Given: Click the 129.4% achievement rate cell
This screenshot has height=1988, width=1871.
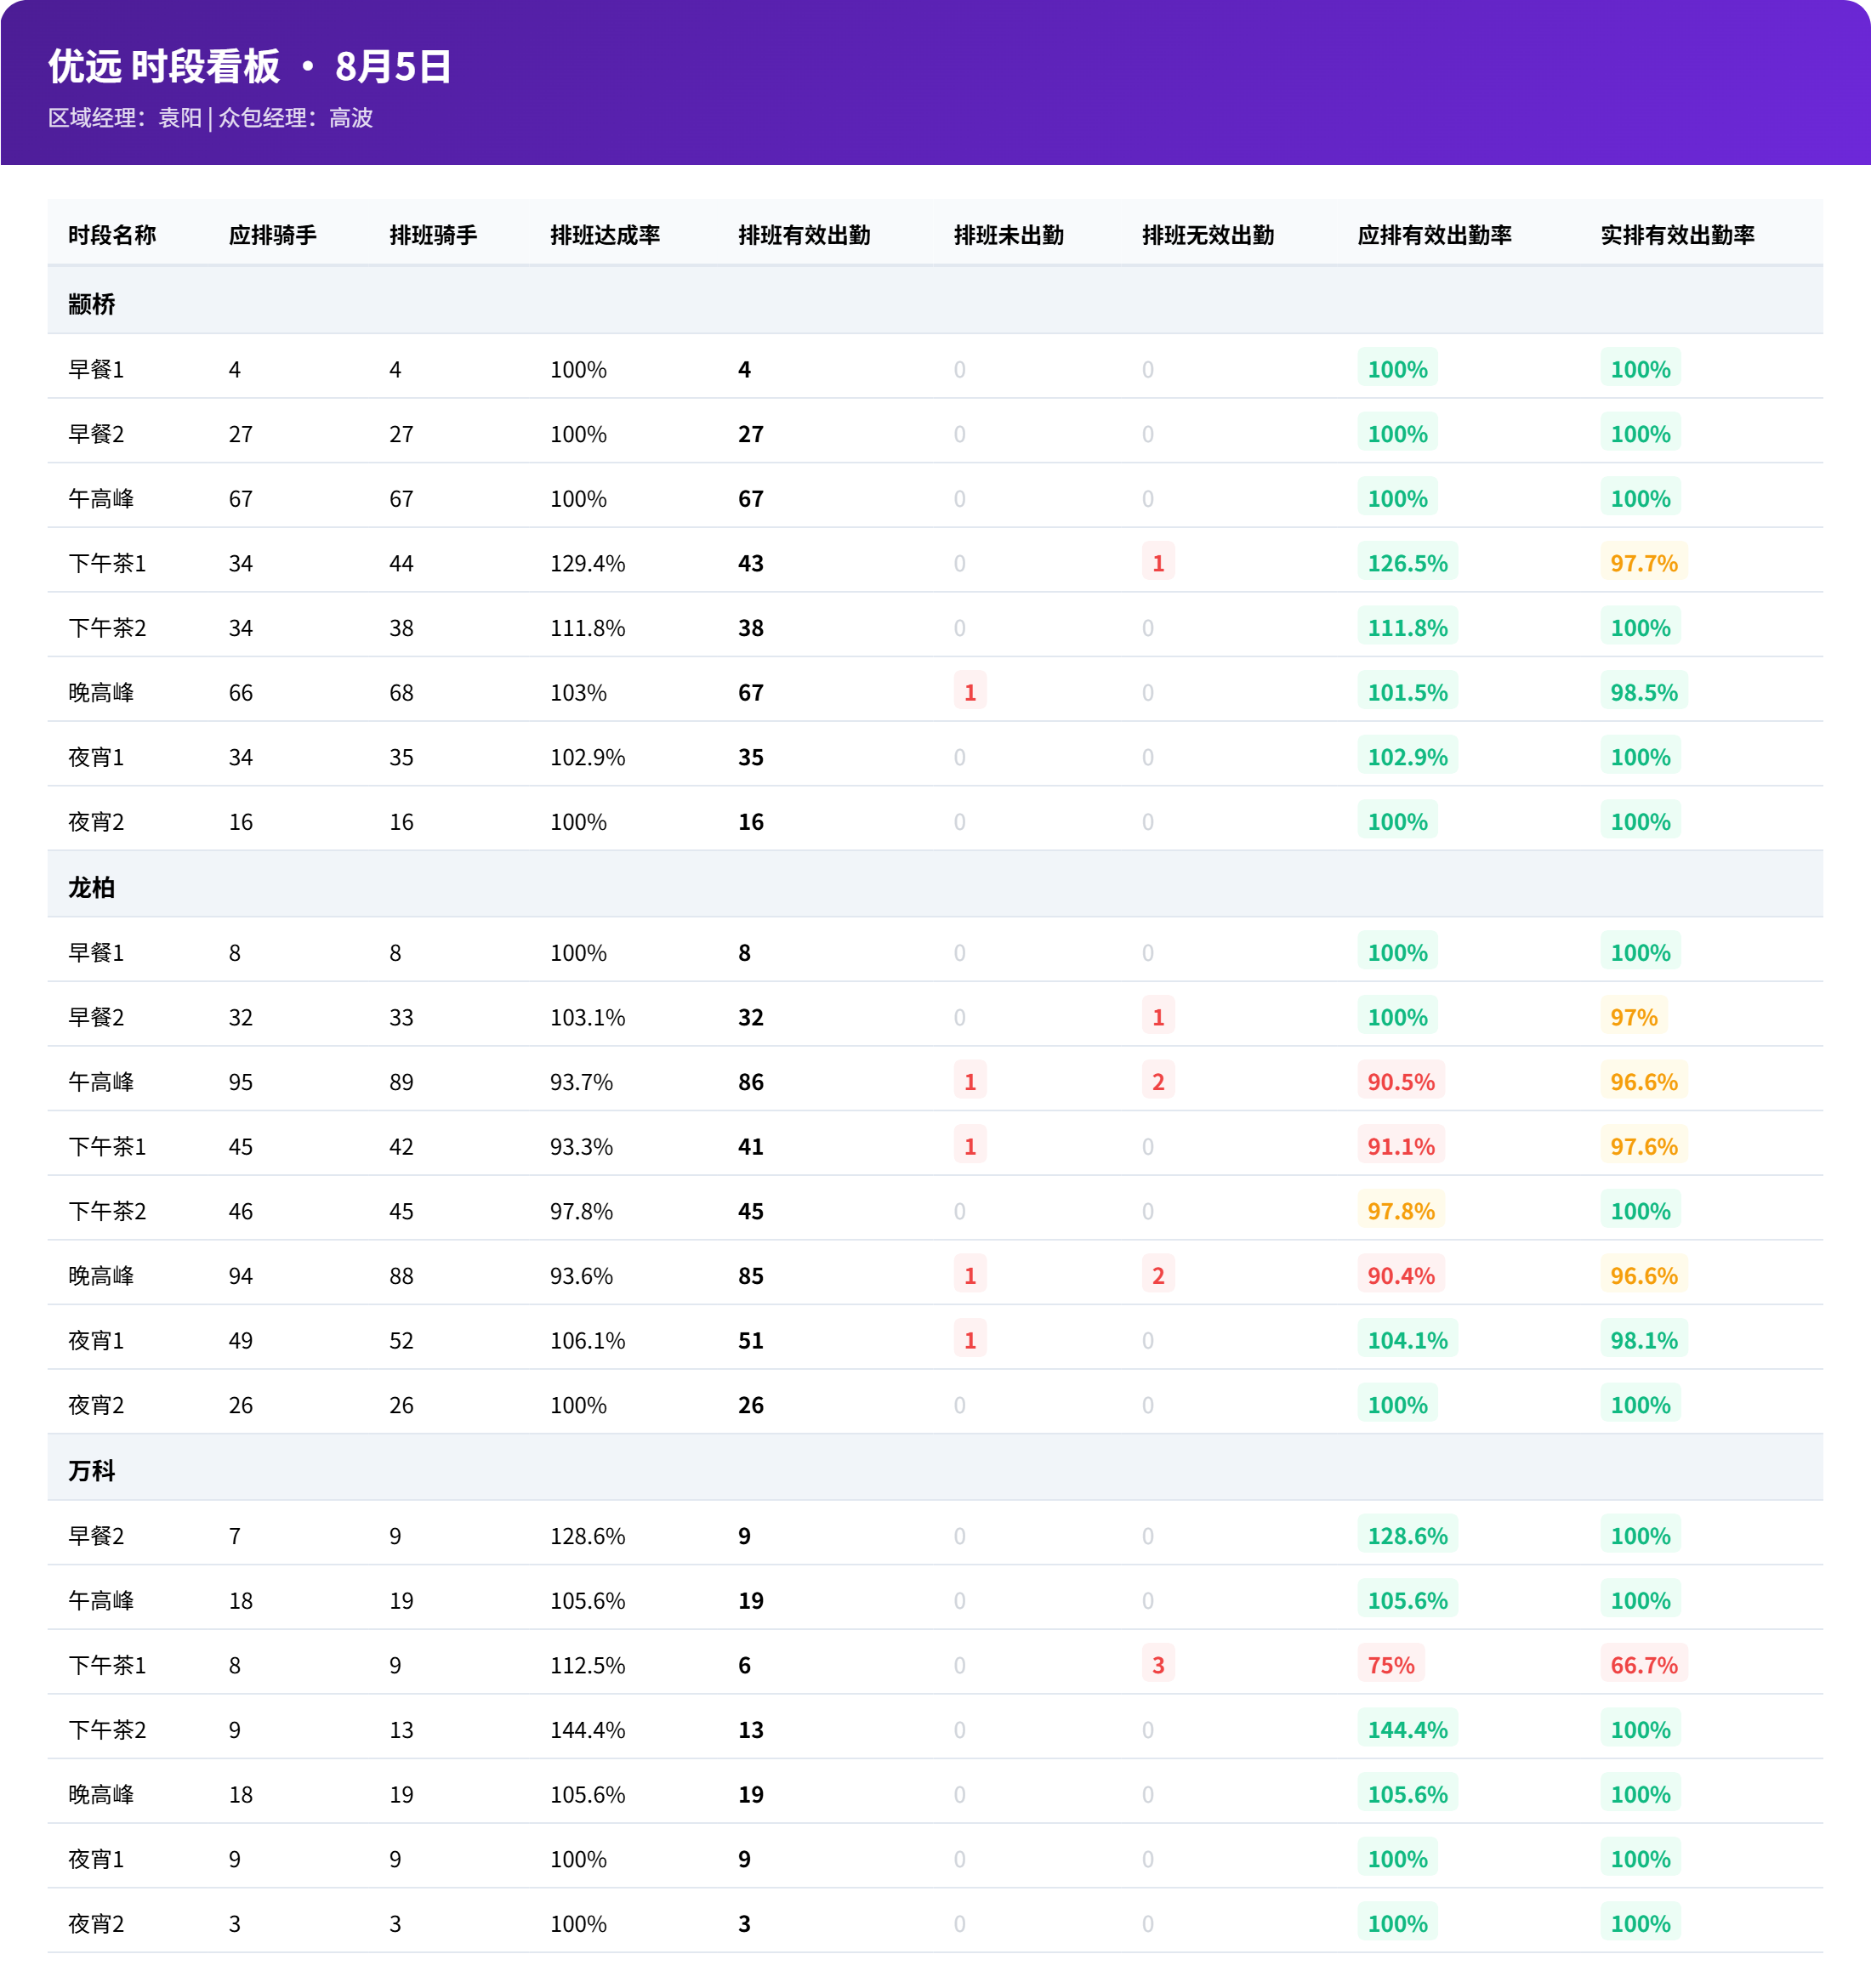Looking at the screenshot, I should 588,563.
